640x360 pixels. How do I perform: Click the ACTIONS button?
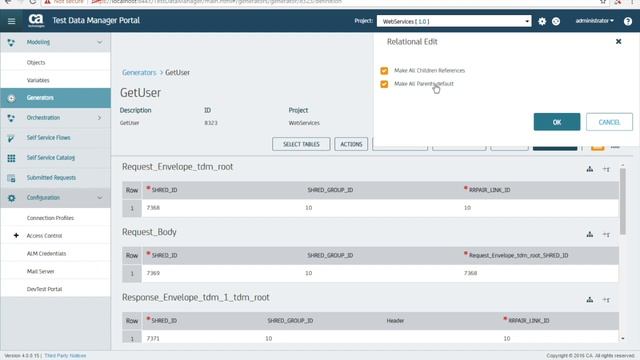click(351, 144)
